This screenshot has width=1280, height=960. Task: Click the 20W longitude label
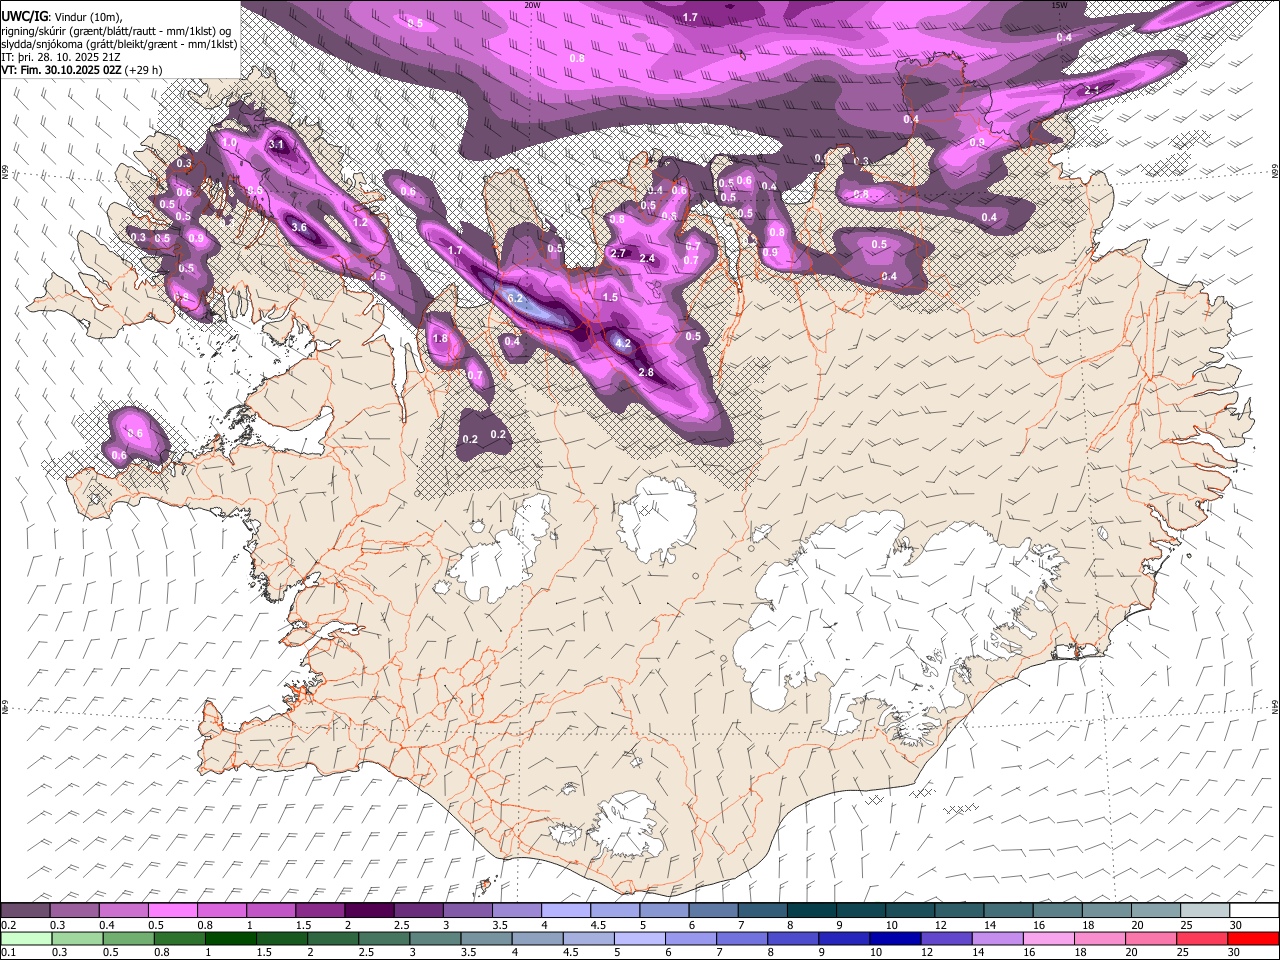(x=533, y=5)
